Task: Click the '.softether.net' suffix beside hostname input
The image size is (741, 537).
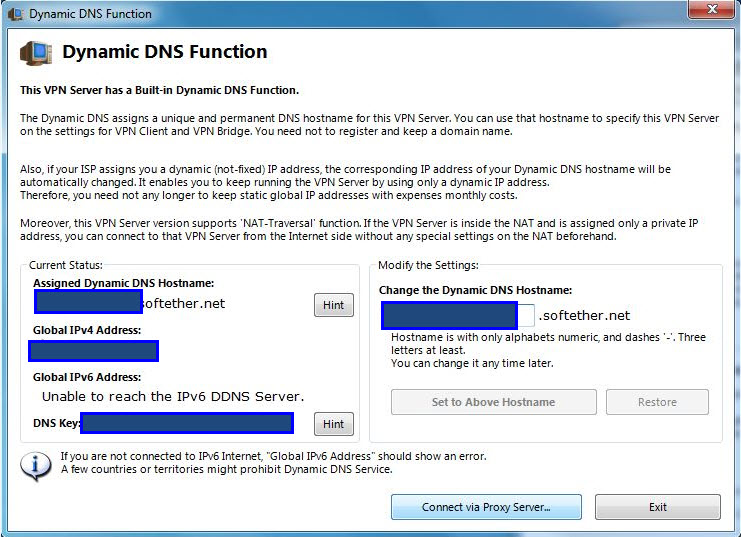Action: click(584, 316)
